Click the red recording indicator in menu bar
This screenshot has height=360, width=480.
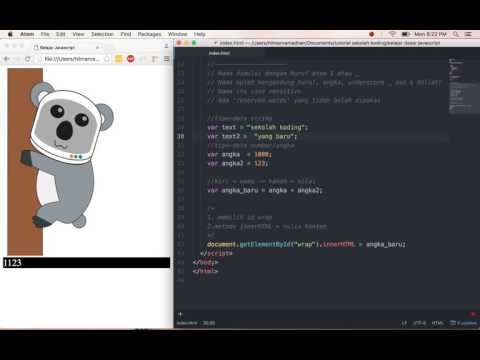(x=372, y=34)
